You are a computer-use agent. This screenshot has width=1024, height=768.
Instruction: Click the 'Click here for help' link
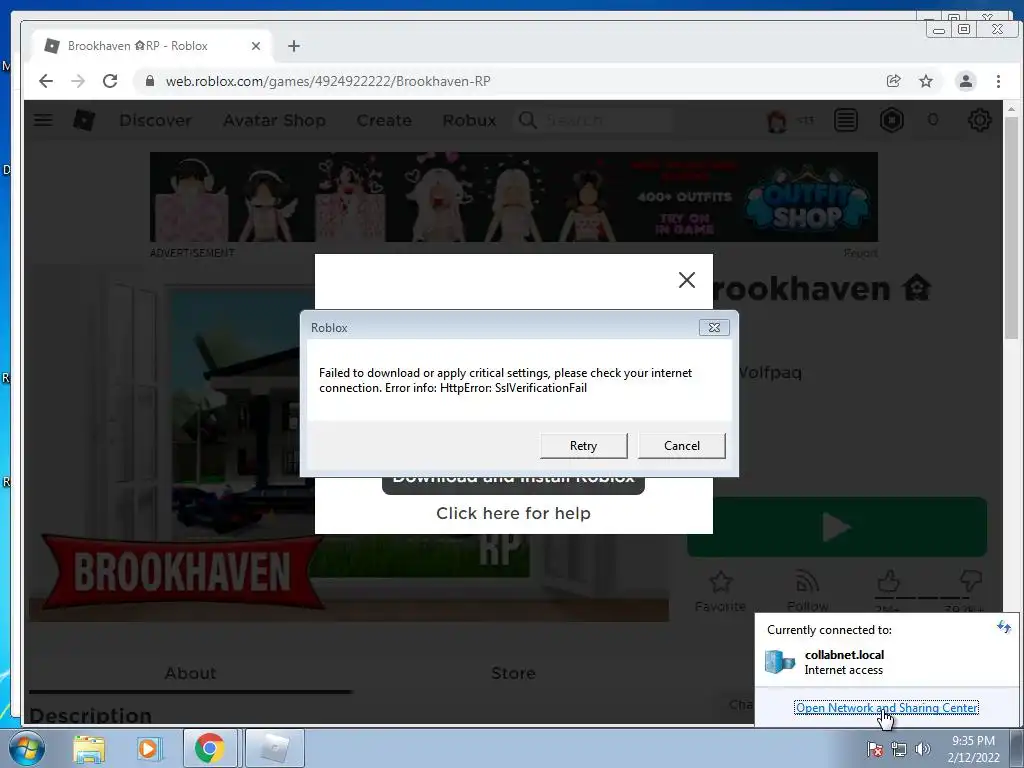point(513,513)
